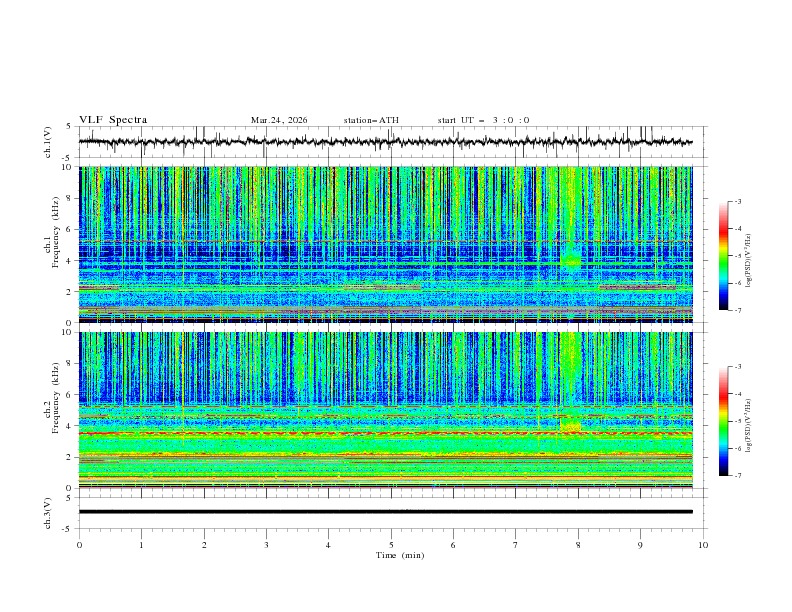Viewport: 792px width, 612px height.
Task: Click the ch.1(V) axis label
Action: point(48,142)
